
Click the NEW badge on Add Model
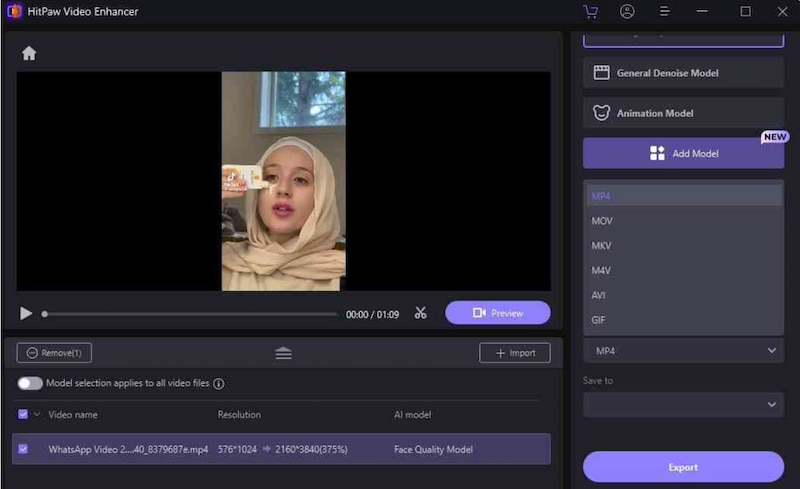[775, 137]
